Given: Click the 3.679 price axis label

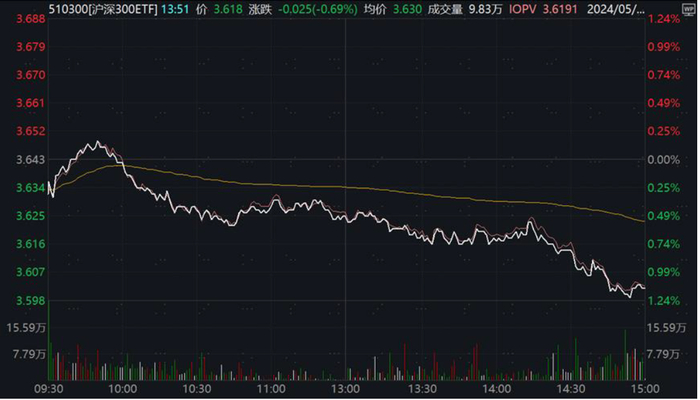Looking at the screenshot, I should [31, 47].
